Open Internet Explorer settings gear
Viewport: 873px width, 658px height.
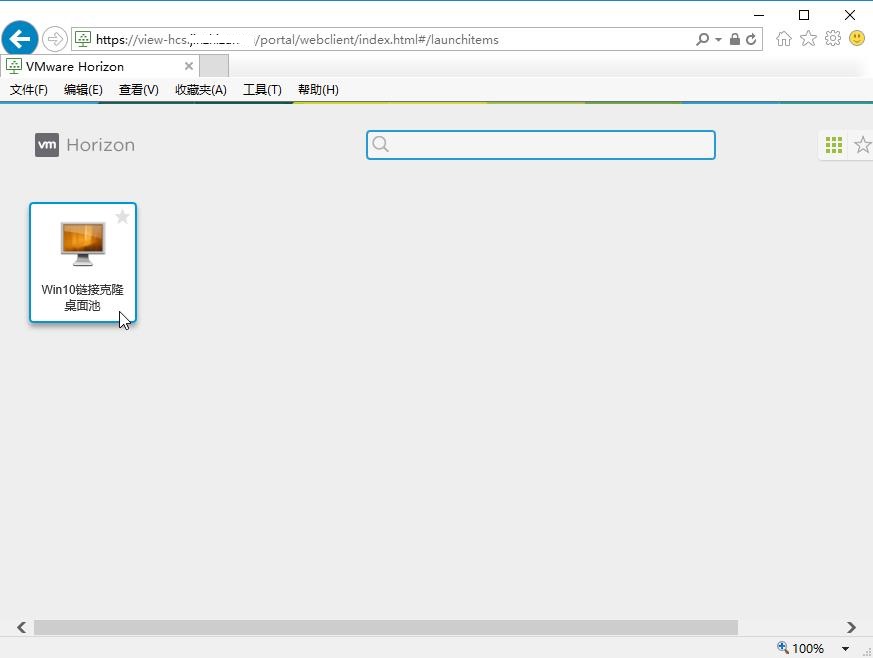[x=832, y=38]
